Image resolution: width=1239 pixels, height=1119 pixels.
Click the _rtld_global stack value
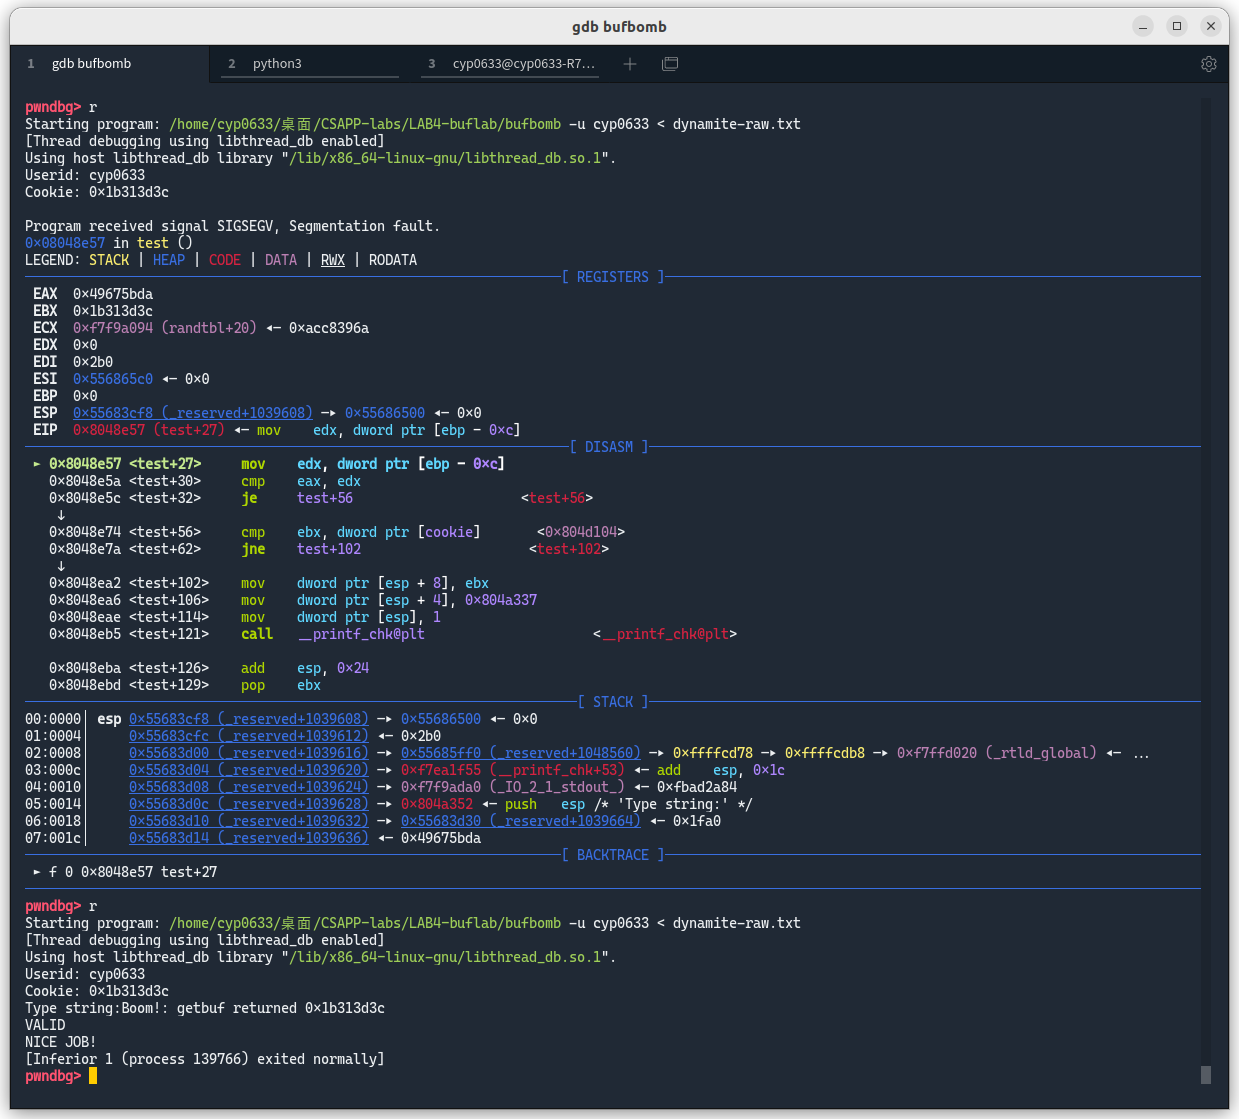[997, 753]
